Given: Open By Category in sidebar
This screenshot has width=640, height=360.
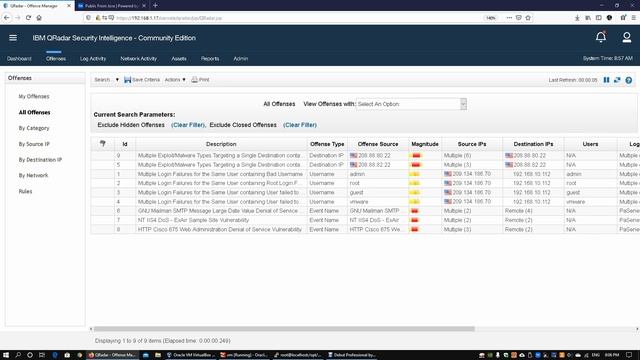Looking at the screenshot, I should 33,128.
